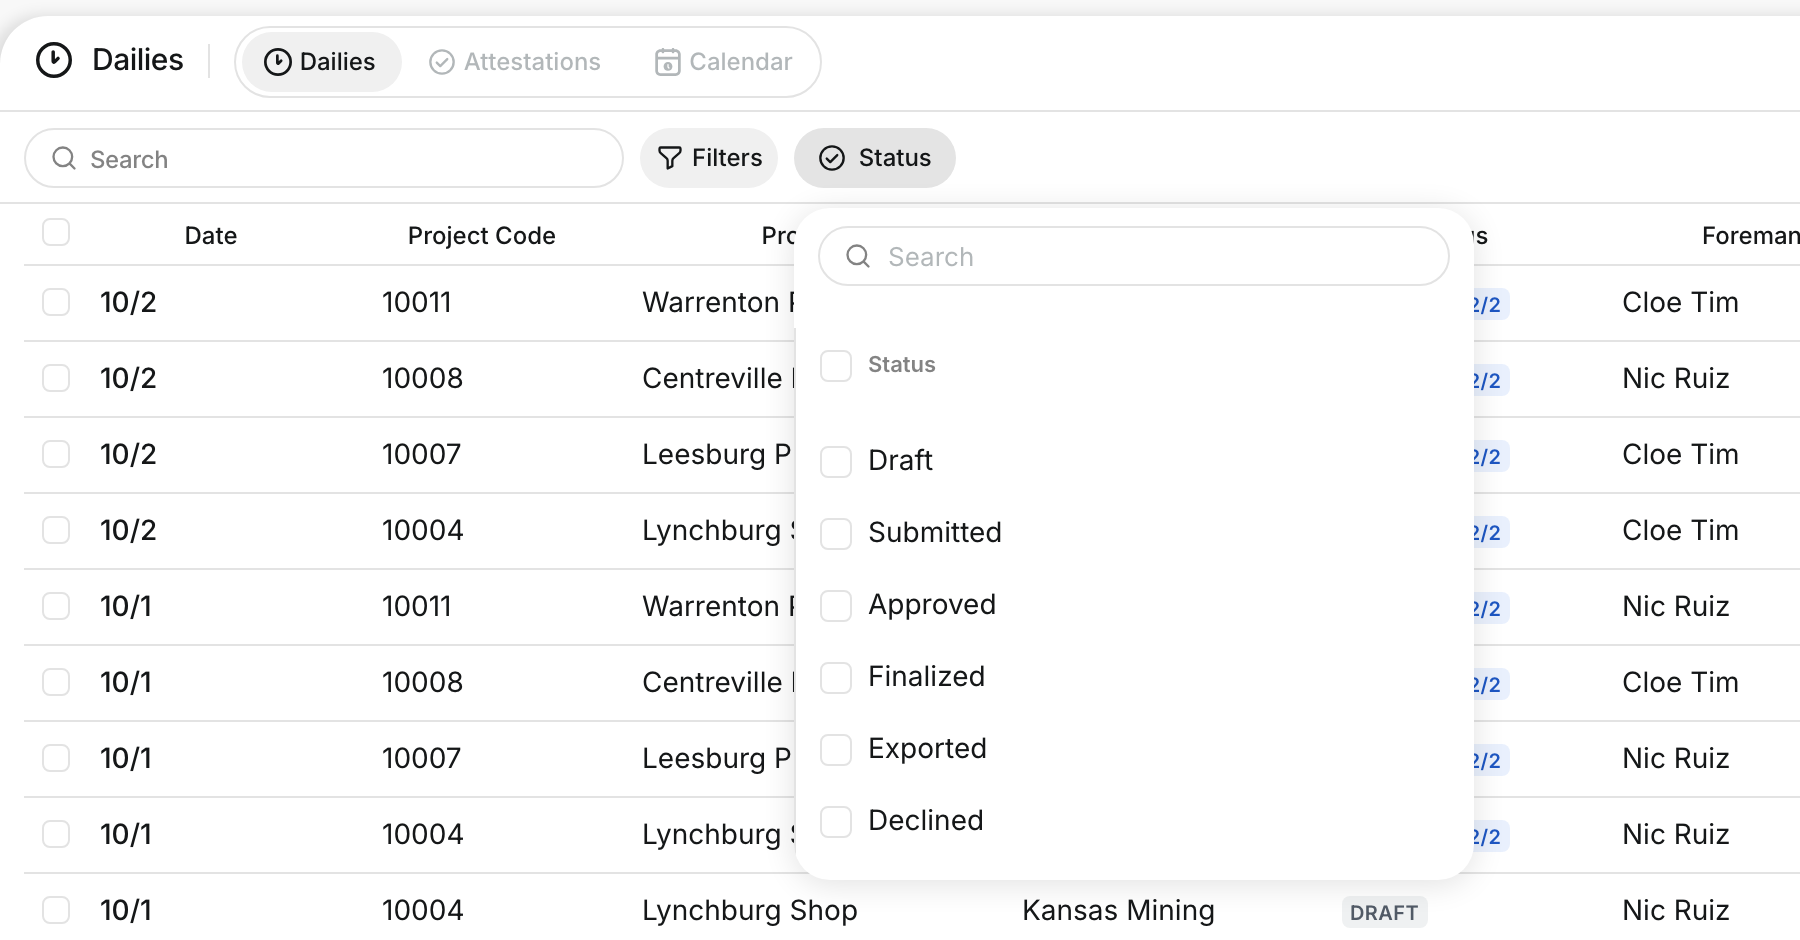
Task: Select the 10/2 row with code 10011
Action: click(56, 302)
